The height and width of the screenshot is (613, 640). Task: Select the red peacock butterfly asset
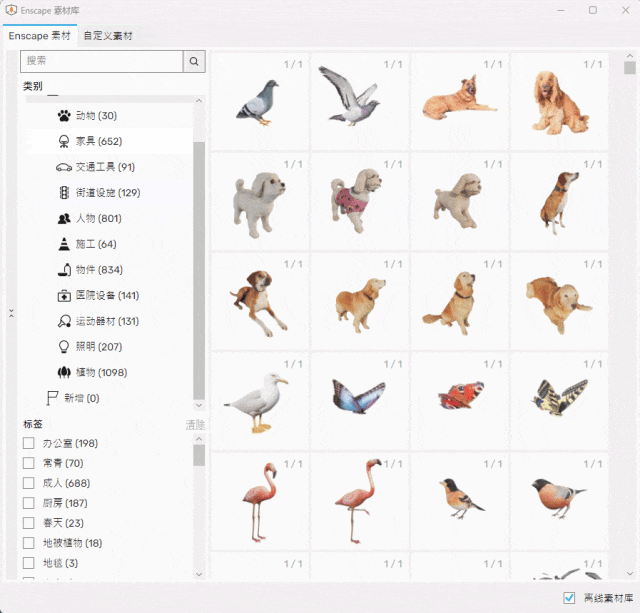459,401
